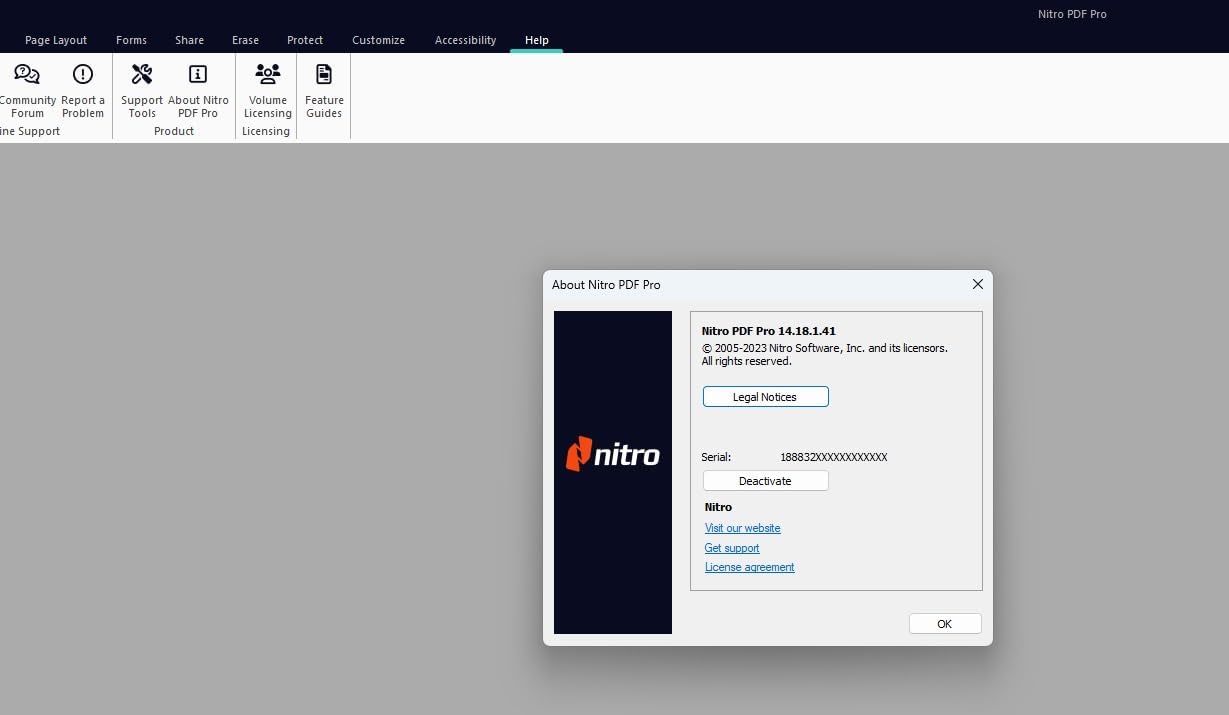The width and height of the screenshot is (1229, 715).
Task: View the Legal Notices
Action: coord(765,396)
